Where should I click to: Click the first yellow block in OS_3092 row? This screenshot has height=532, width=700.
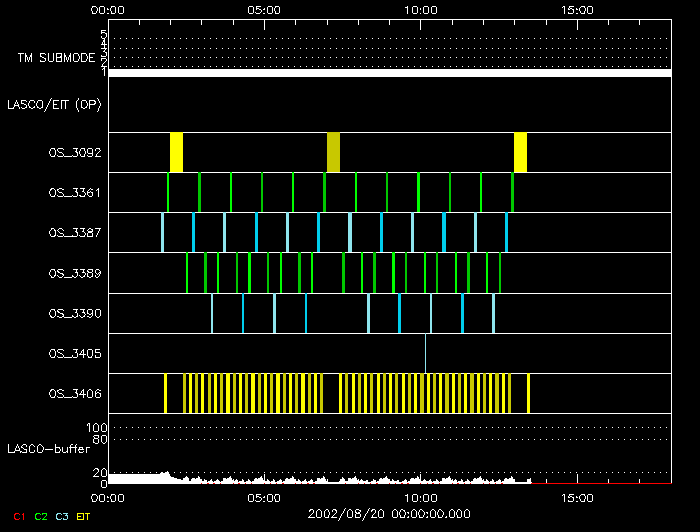(x=176, y=152)
